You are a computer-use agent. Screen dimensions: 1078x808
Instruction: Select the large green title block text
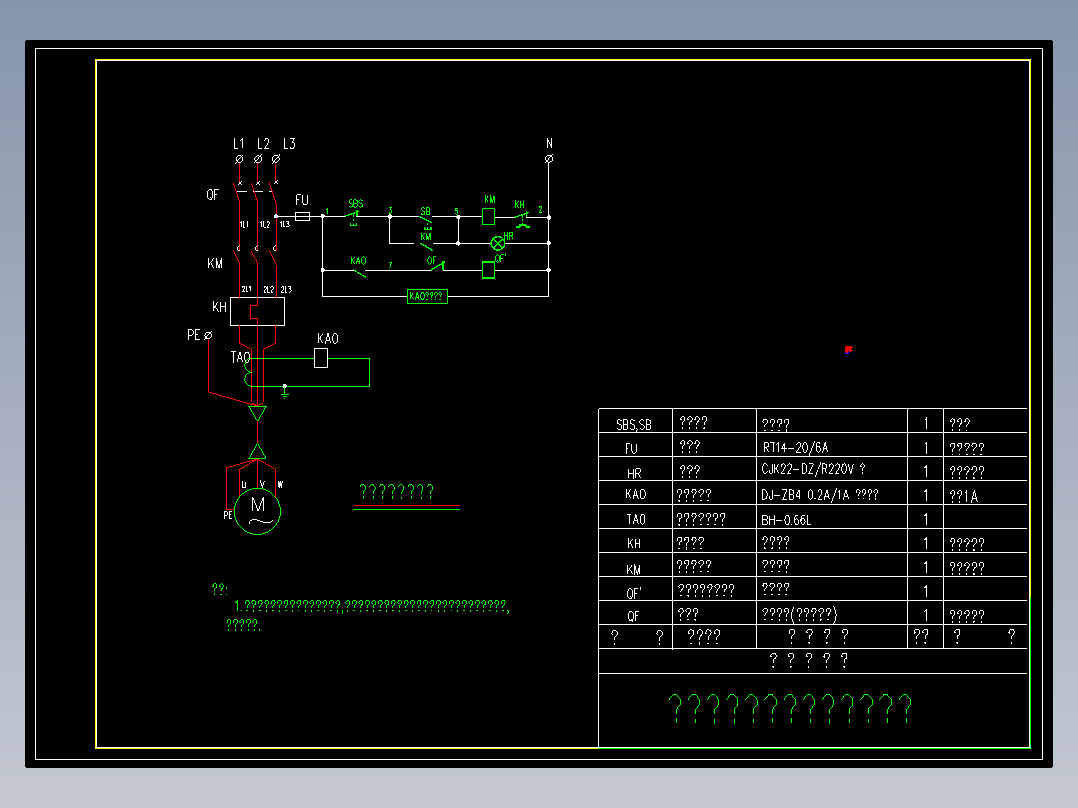791,708
